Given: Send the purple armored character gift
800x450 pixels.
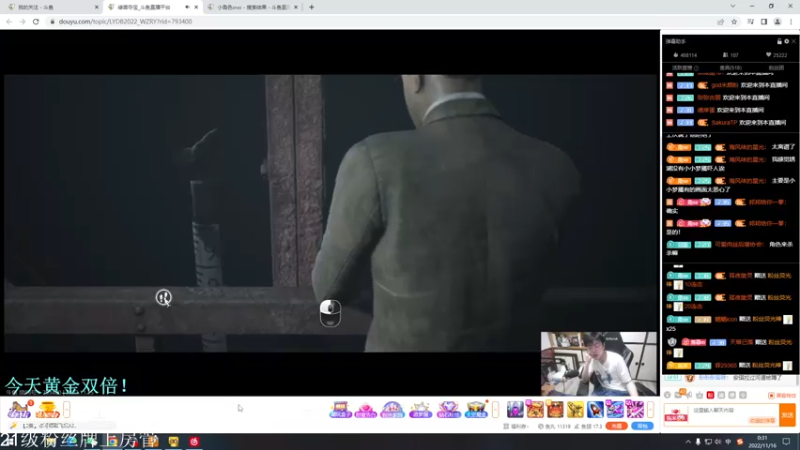Looking at the screenshot, I should 515,409.
